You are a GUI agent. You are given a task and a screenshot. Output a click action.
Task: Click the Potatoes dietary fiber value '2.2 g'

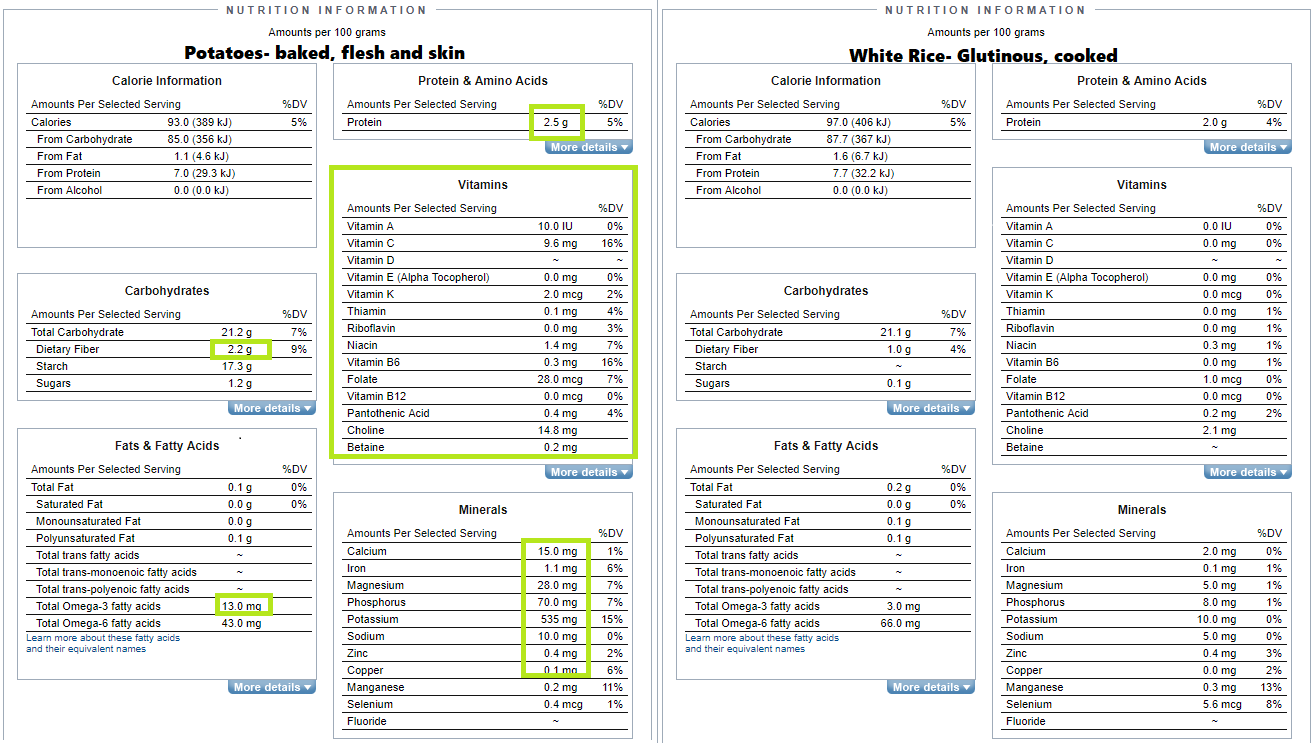(239, 349)
